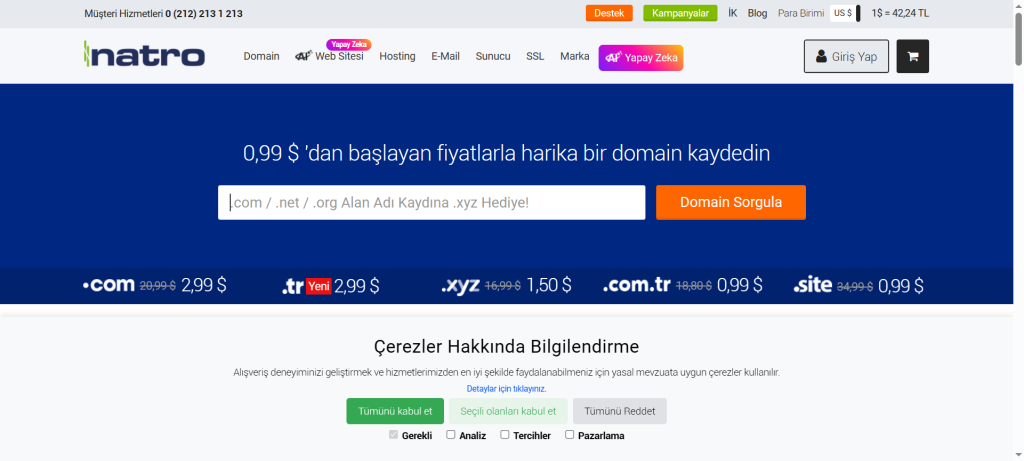
Task: Click the .com domain price offer
Action: click(x=155, y=285)
